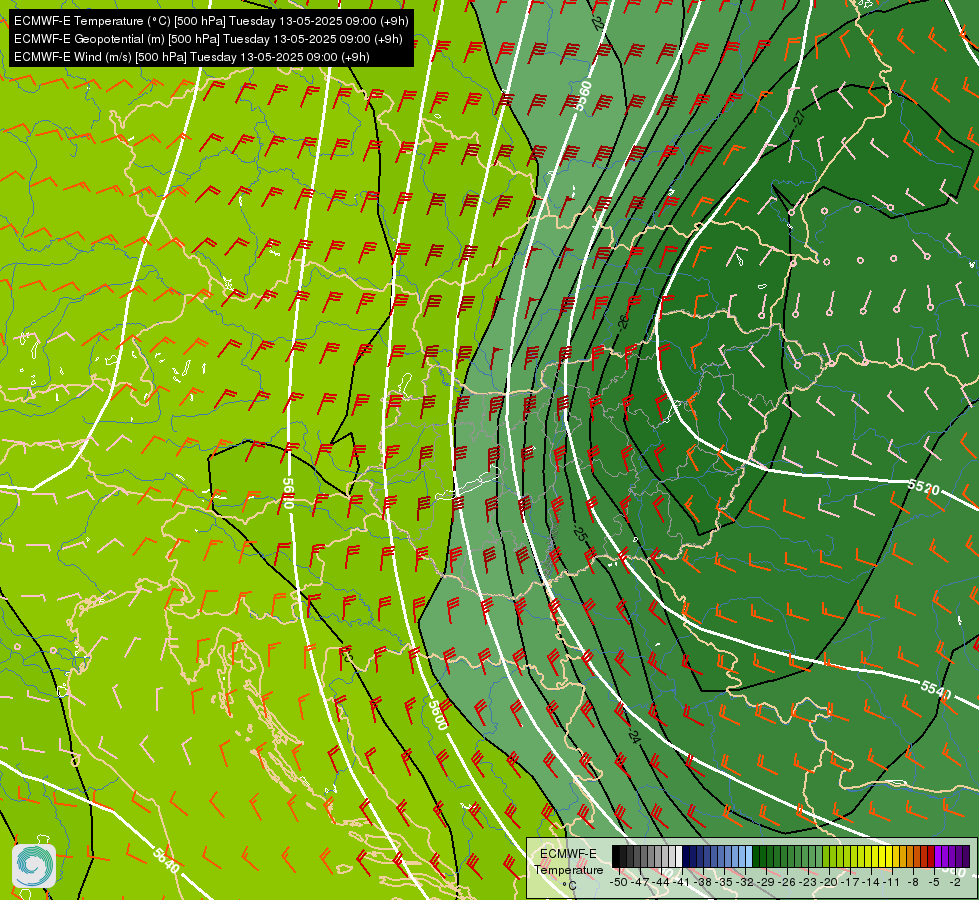Click the swirl logo icon
Image resolution: width=979 pixels, height=900 pixels.
[x=34, y=865]
